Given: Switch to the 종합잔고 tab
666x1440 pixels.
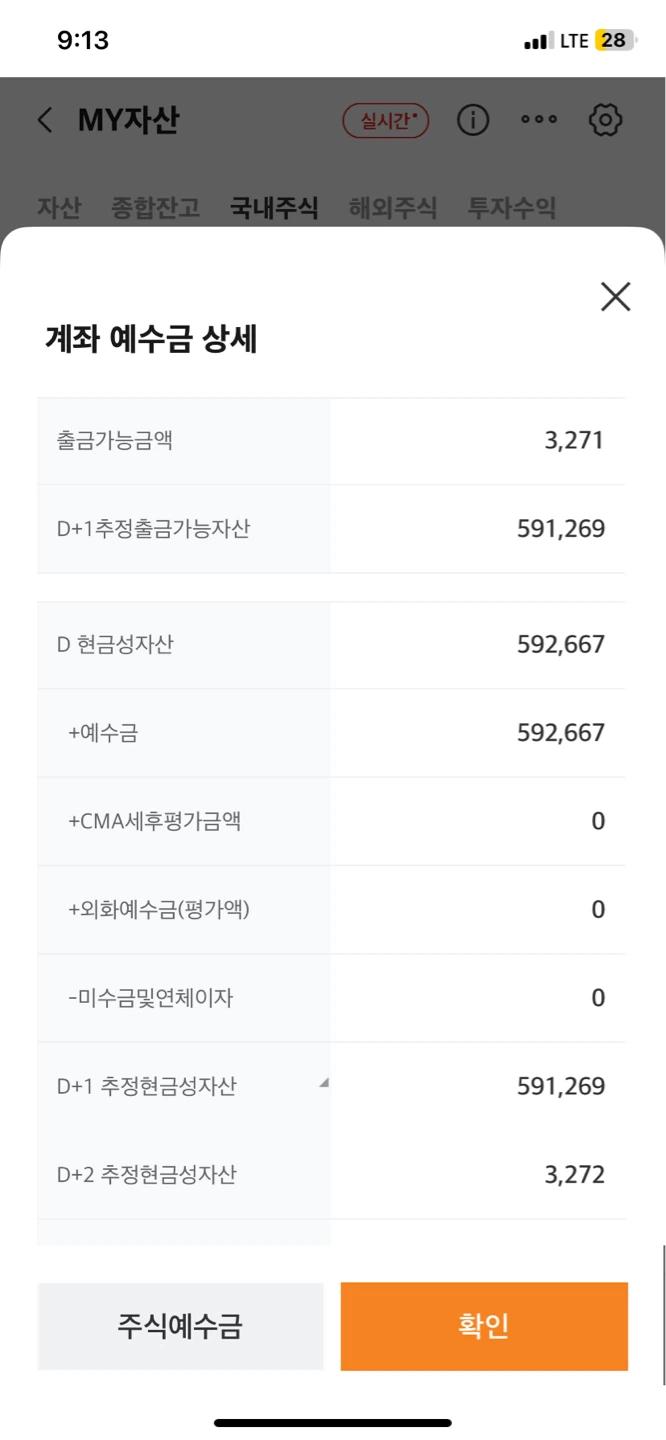Looking at the screenshot, I should coord(155,208).
